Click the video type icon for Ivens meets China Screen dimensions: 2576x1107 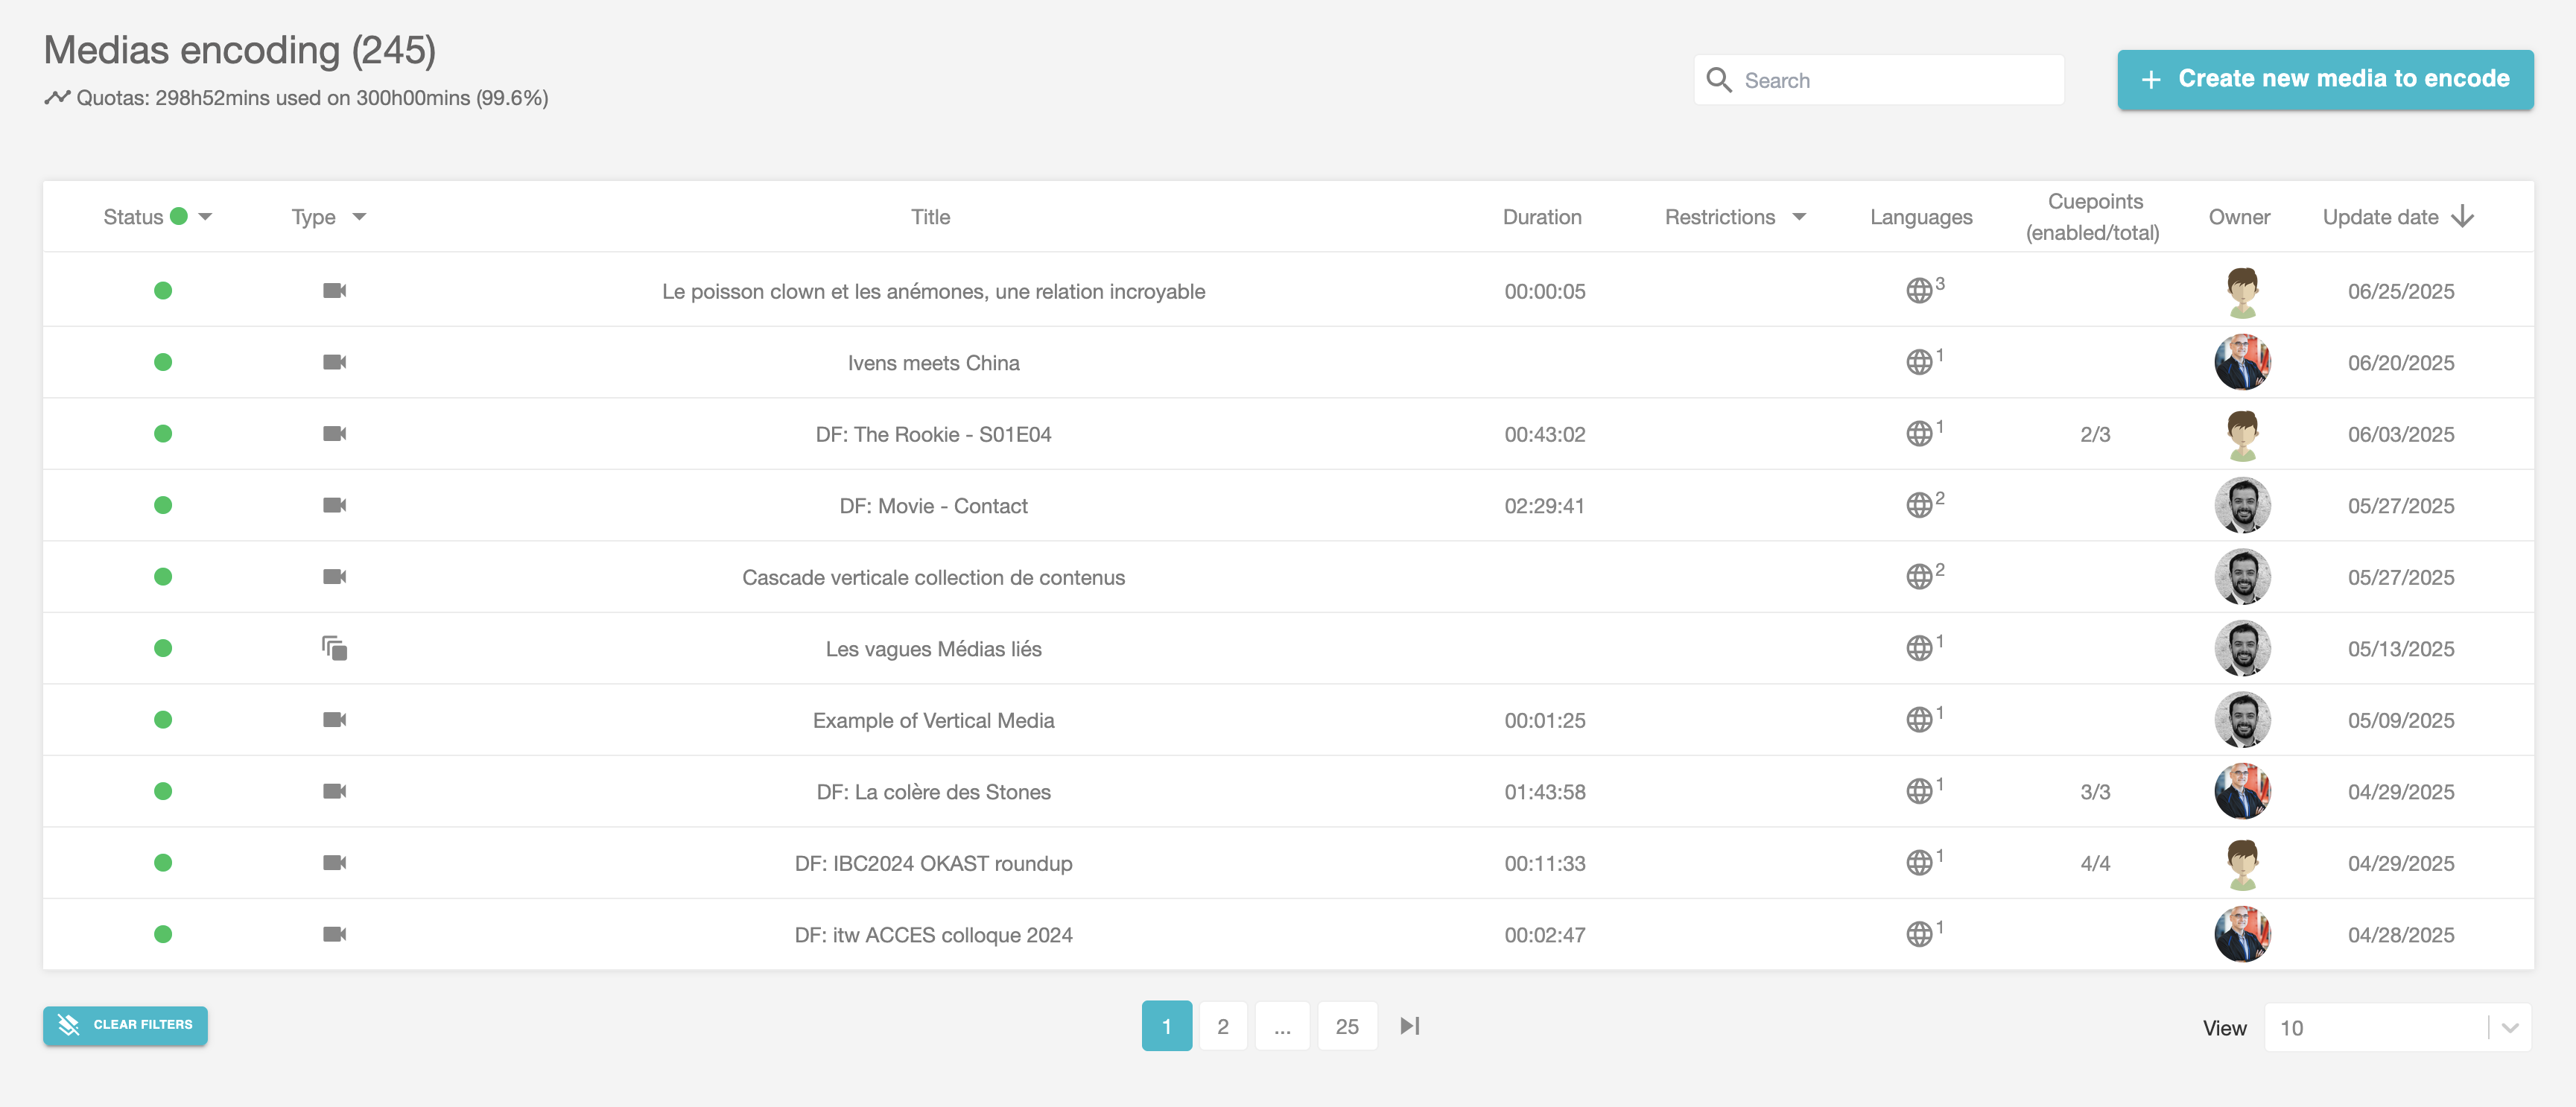point(334,362)
